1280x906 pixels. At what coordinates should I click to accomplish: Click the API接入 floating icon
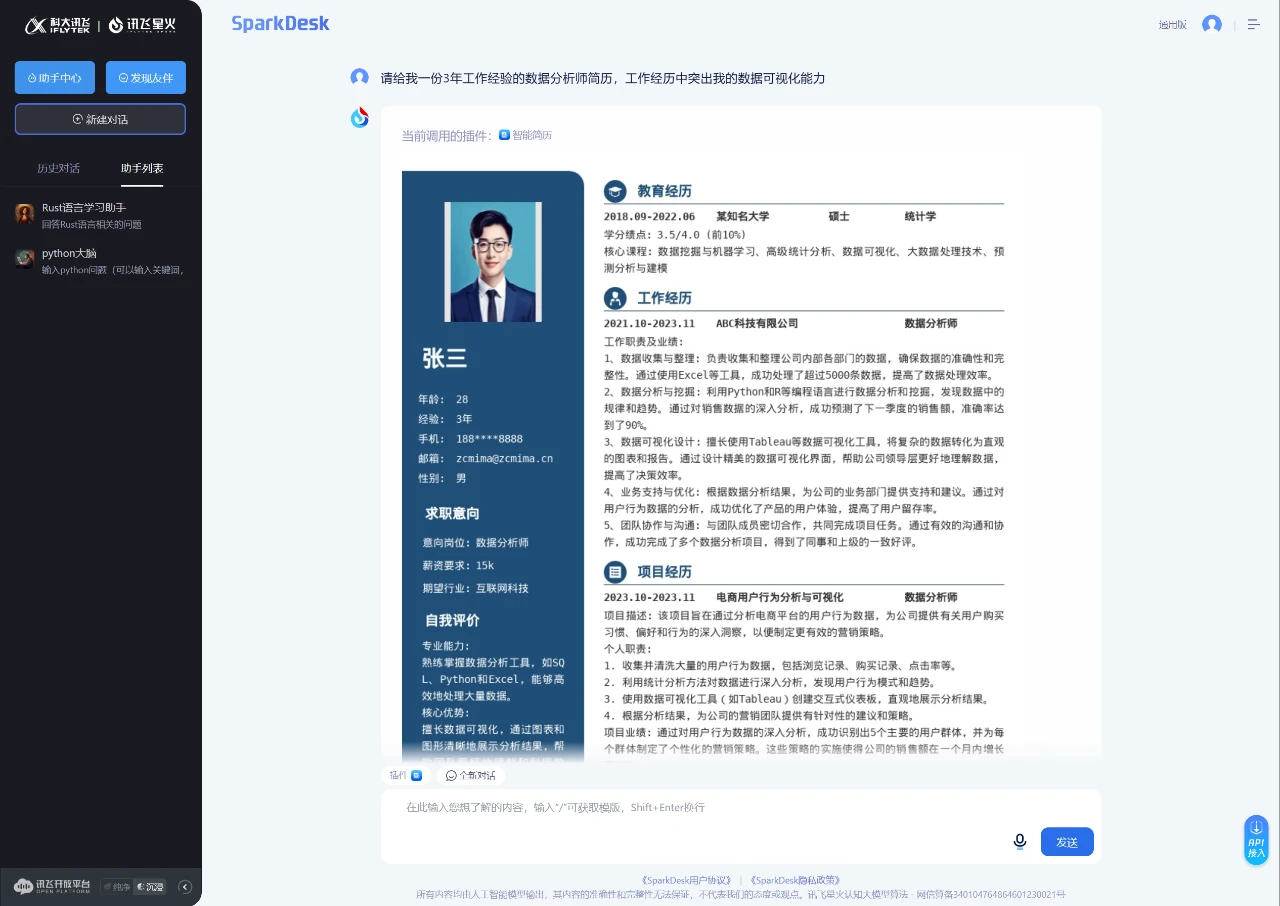(1256, 839)
